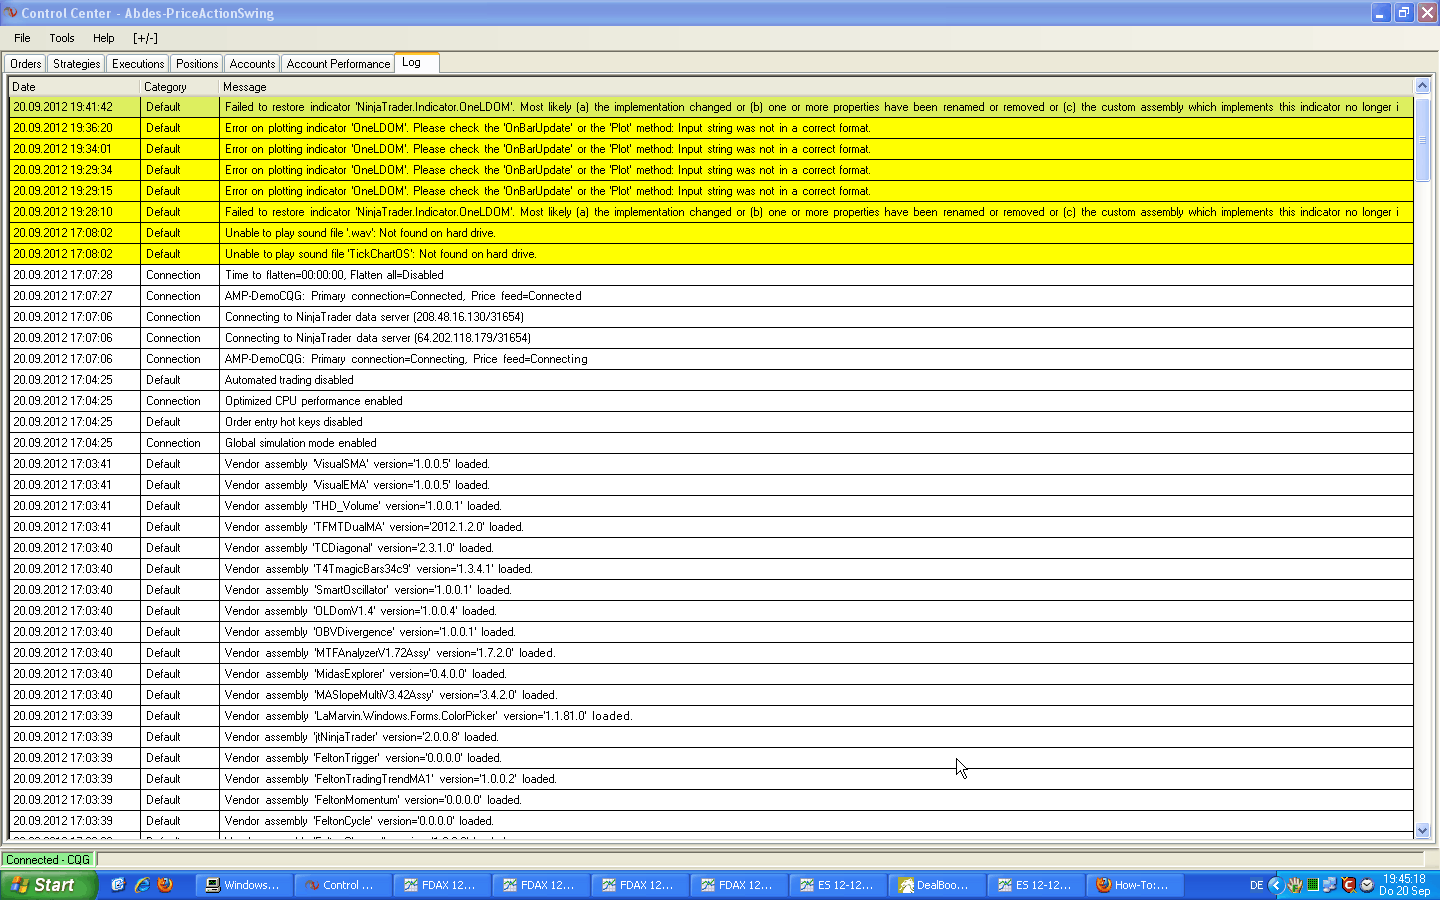This screenshot has width=1440, height=900.
Task: Select the 'Automated trading disabled' row
Action: pyautogui.click(x=711, y=380)
